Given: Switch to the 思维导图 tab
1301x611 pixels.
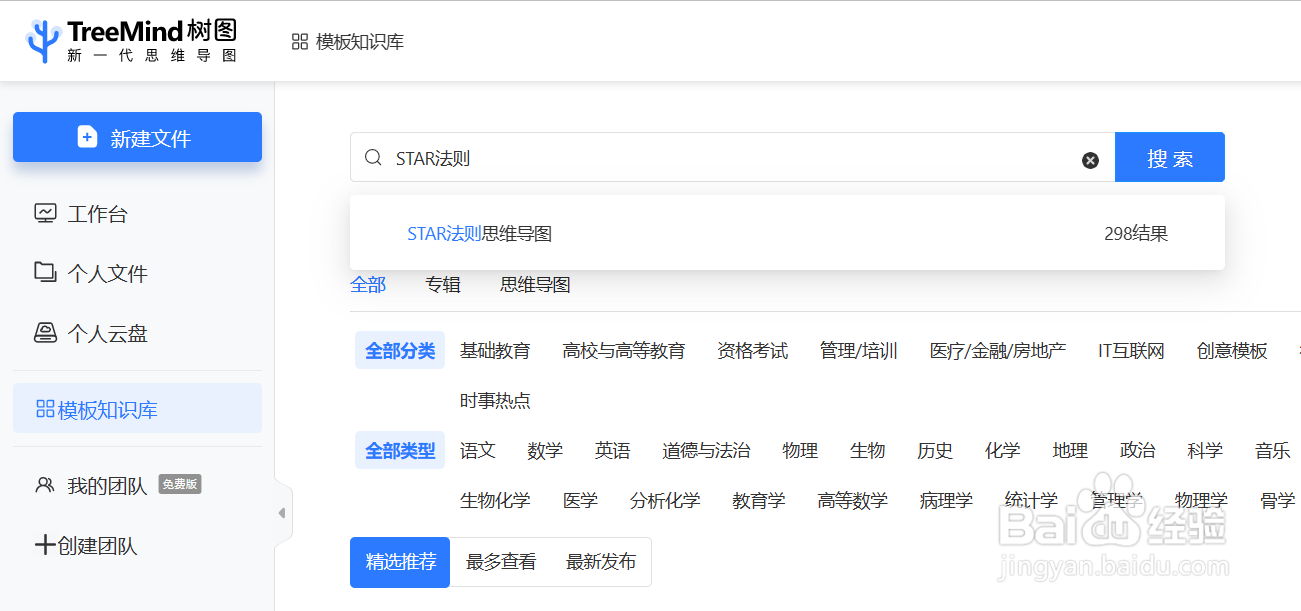Looking at the screenshot, I should click(535, 285).
